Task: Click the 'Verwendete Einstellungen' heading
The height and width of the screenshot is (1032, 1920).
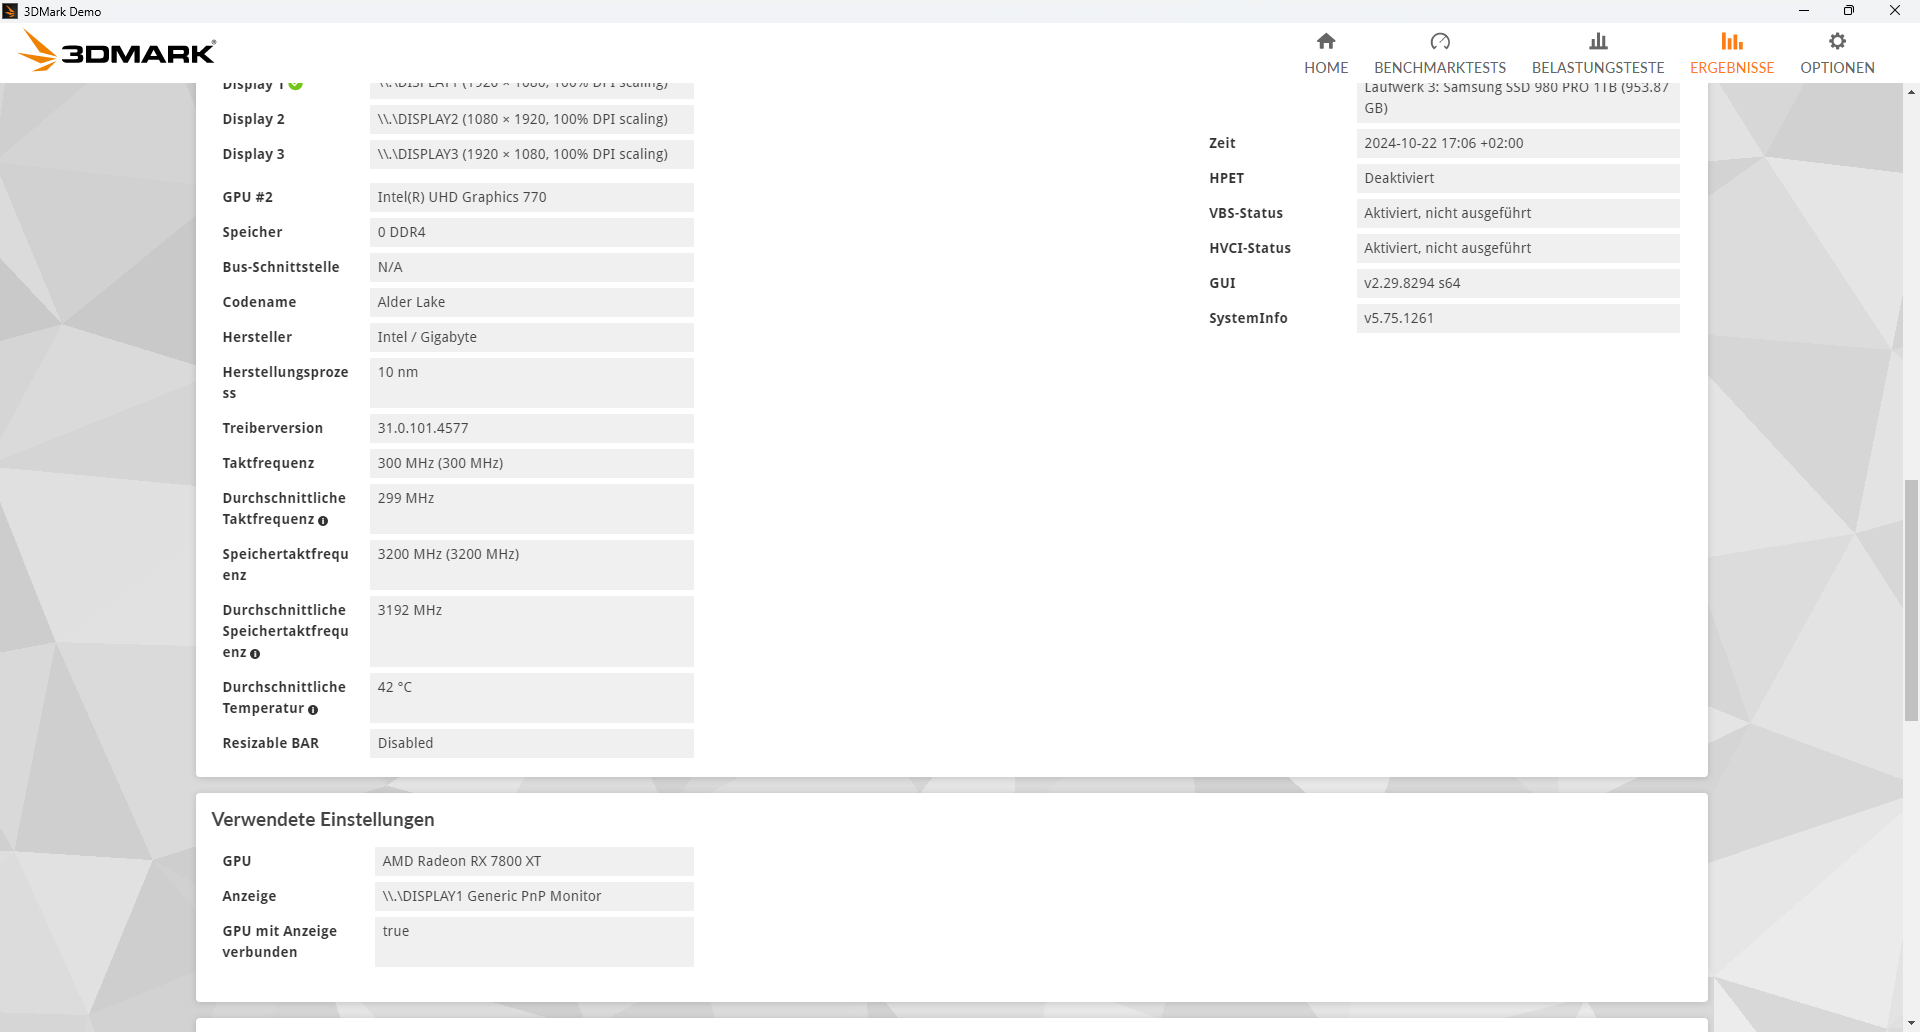Action: point(323,819)
